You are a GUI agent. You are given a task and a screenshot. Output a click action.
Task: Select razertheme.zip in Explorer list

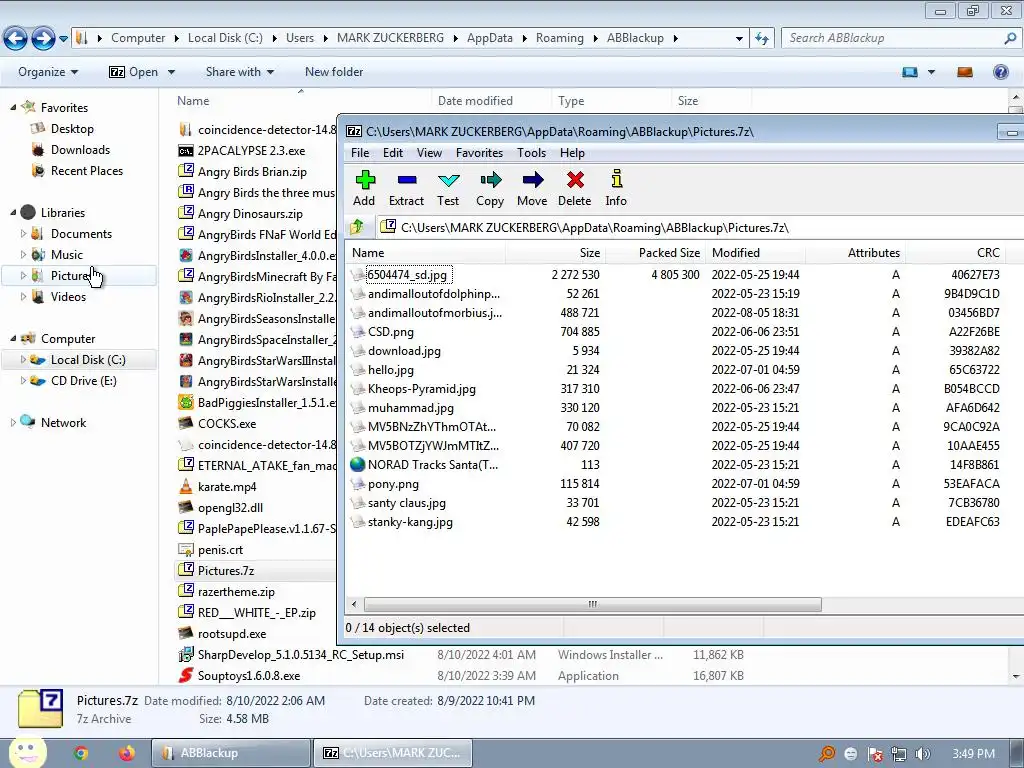pyautogui.click(x=227, y=592)
